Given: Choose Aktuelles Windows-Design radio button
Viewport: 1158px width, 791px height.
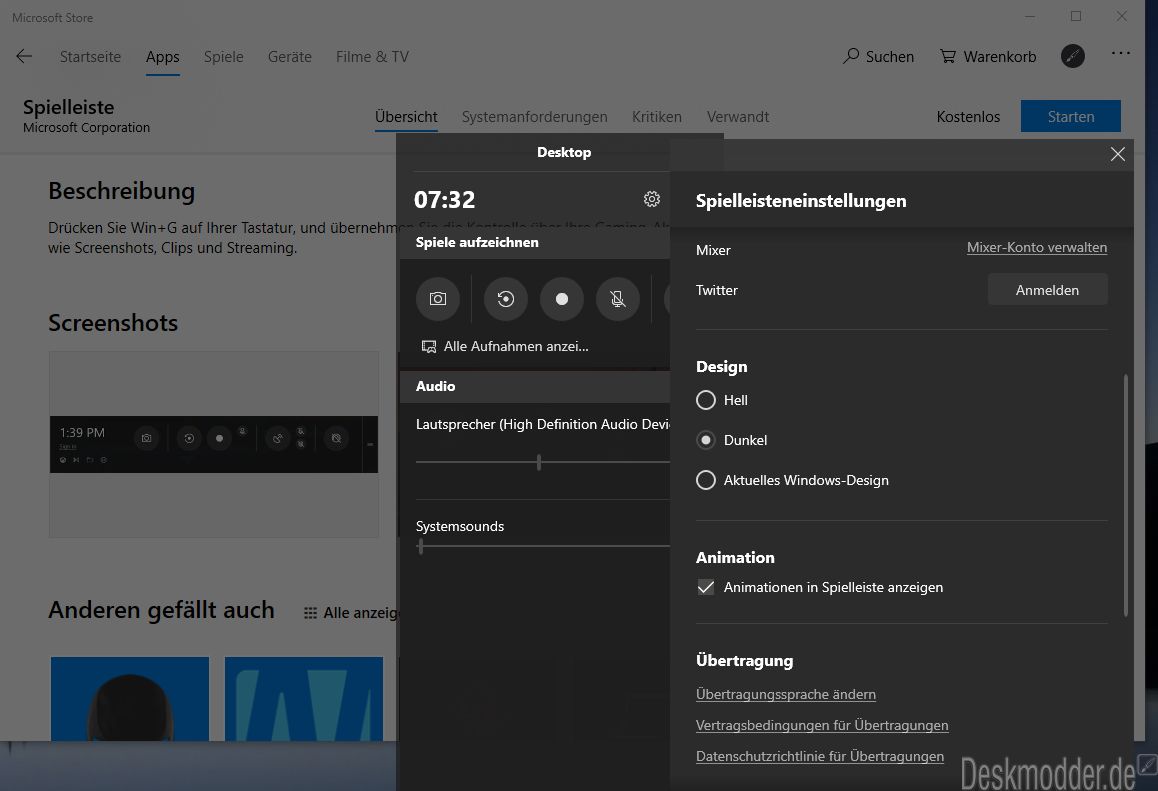Looking at the screenshot, I should click(x=706, y=480).
